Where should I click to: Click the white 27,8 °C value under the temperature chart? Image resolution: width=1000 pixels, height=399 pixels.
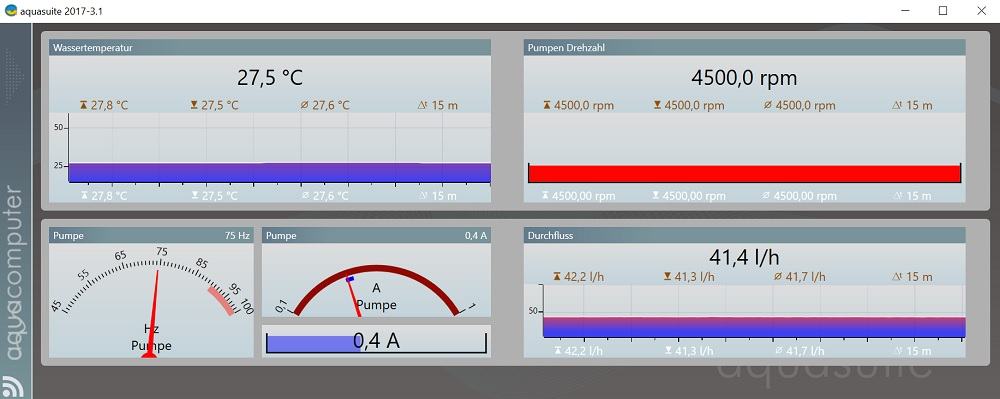[x=110, y=196]
